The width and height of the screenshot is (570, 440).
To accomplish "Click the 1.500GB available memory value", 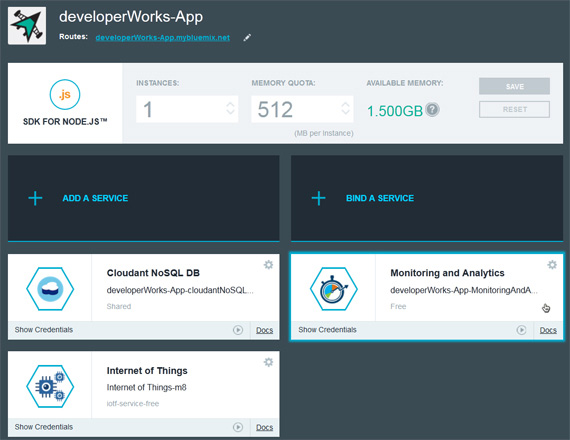I will click(395, 111).
